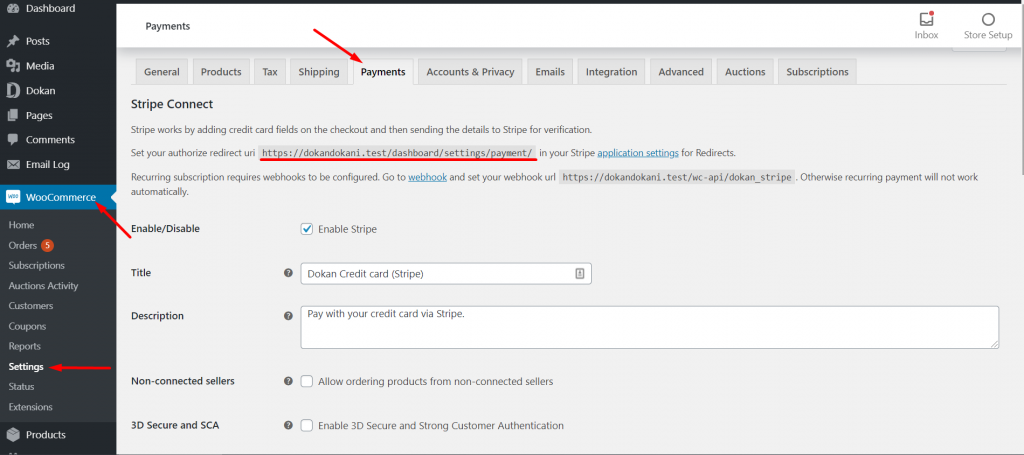Click the Media library icon
Screen dimensions: 1024x455
12,66
